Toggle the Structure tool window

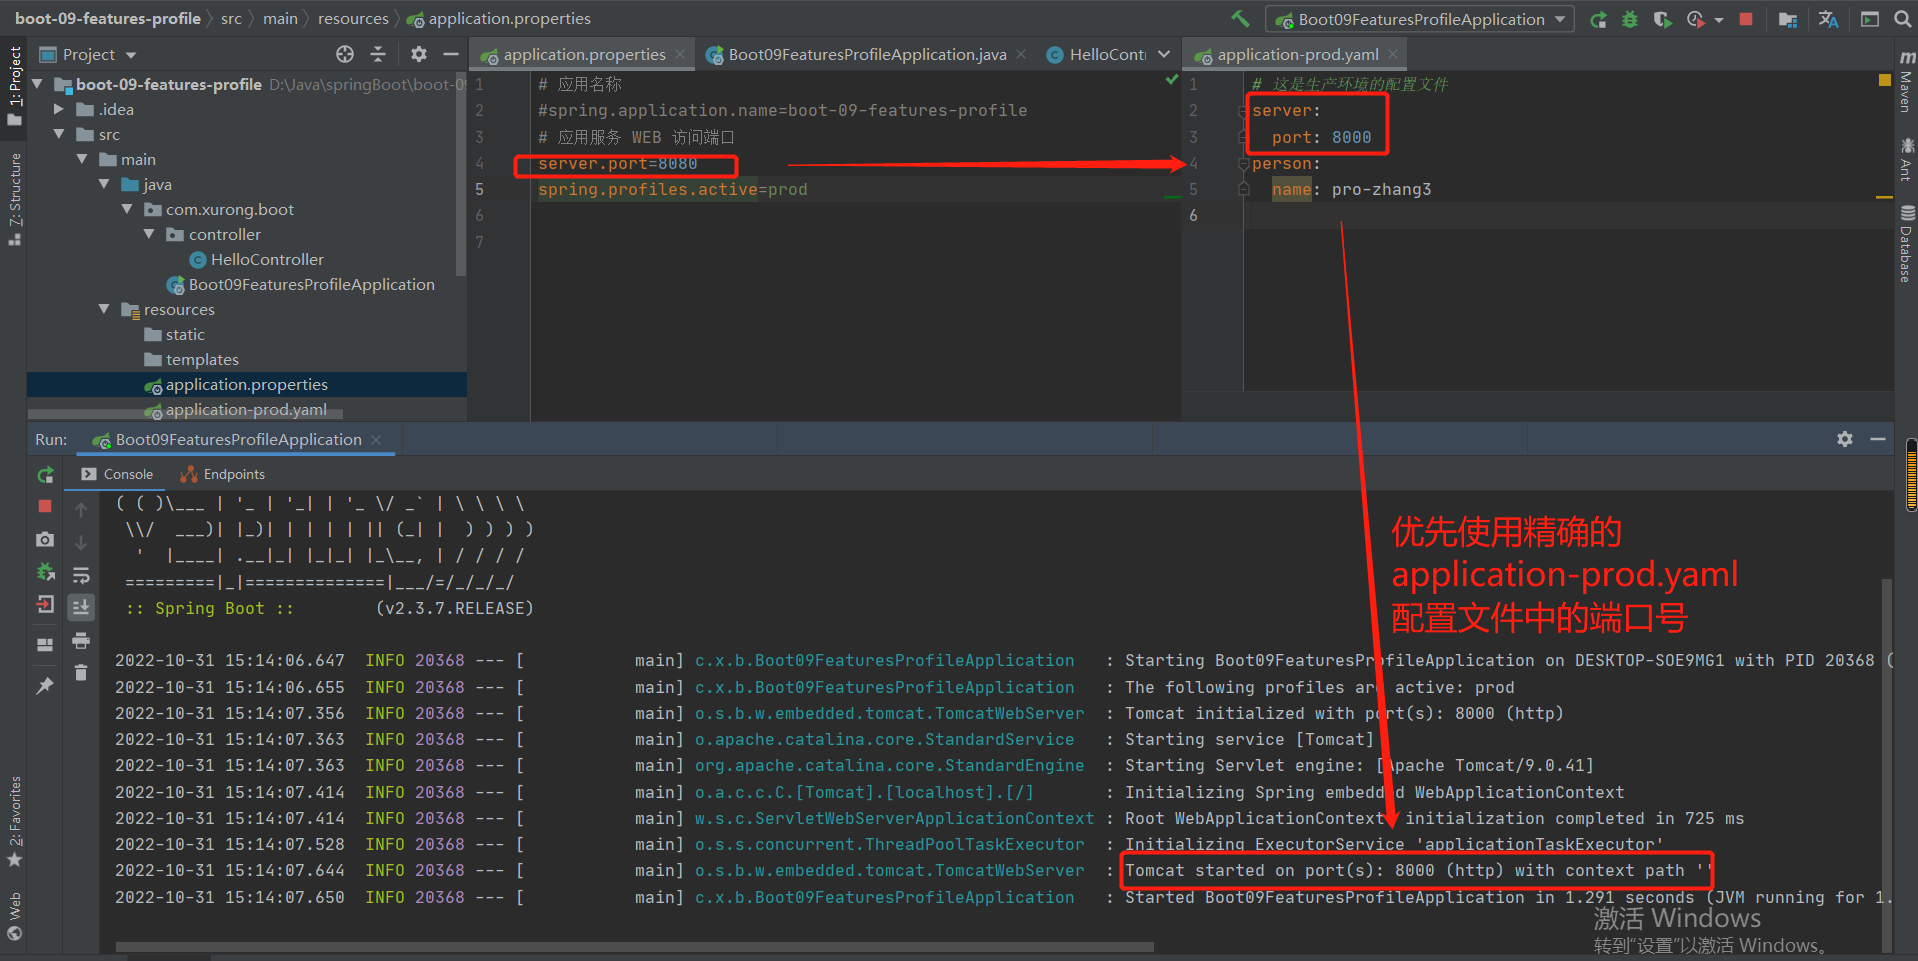[14, 199]
